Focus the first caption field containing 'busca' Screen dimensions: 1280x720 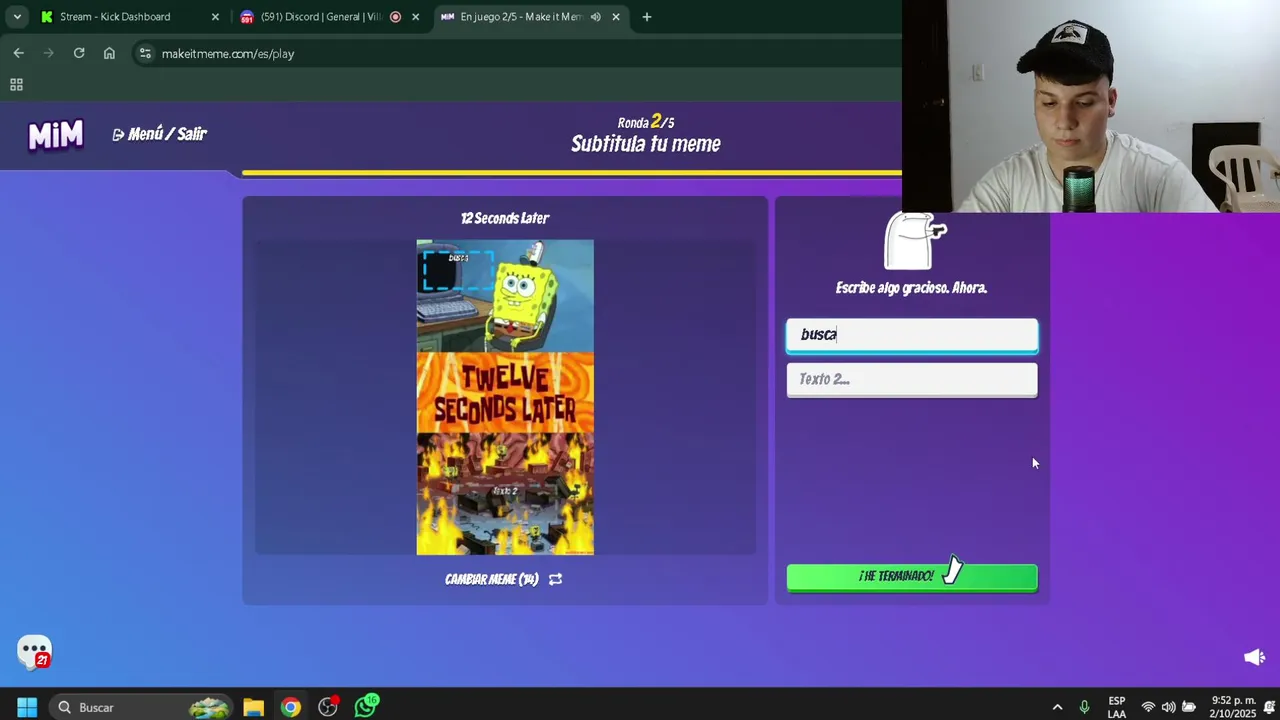pyautogui.click(x=912, y=335)
